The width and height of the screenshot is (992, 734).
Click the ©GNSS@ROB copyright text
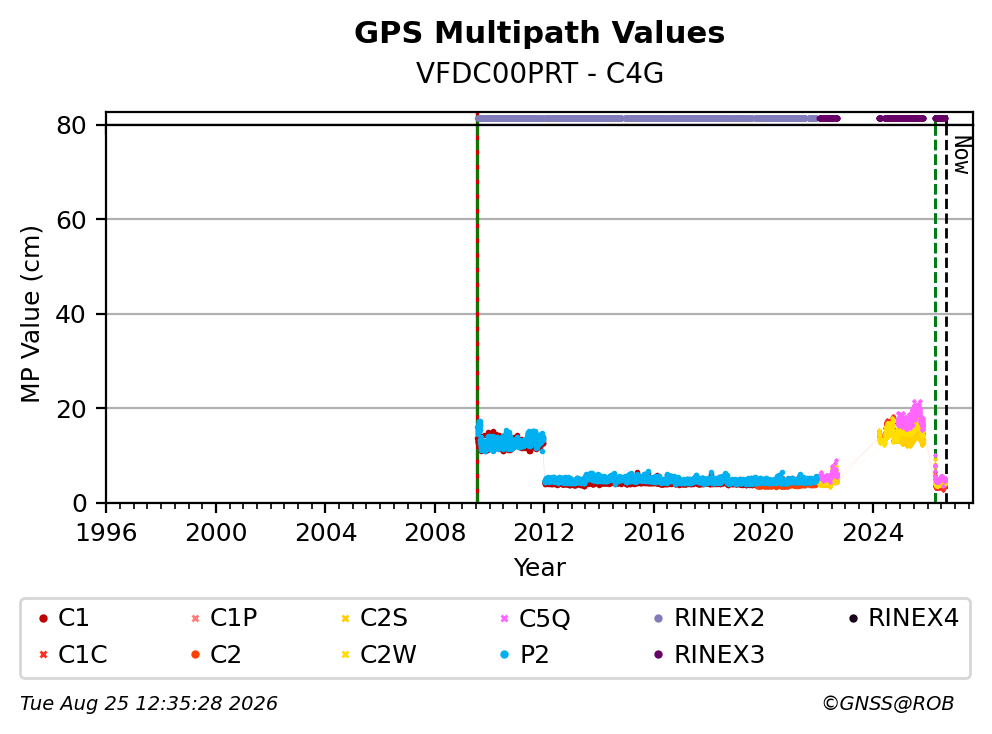(x=888, y=703)
